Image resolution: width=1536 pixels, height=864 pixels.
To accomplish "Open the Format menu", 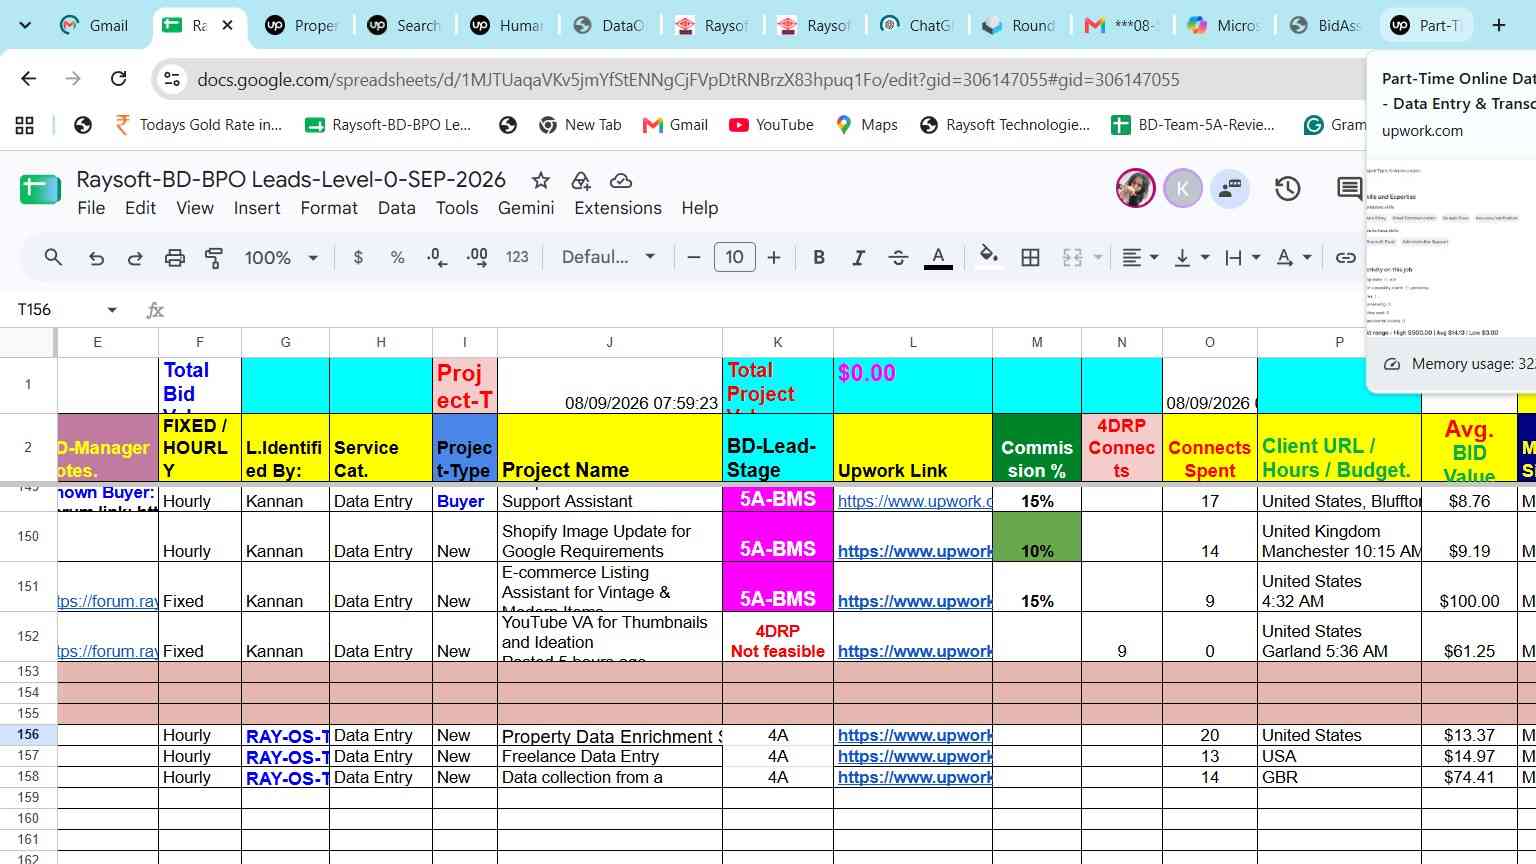I will pos(329,208).
